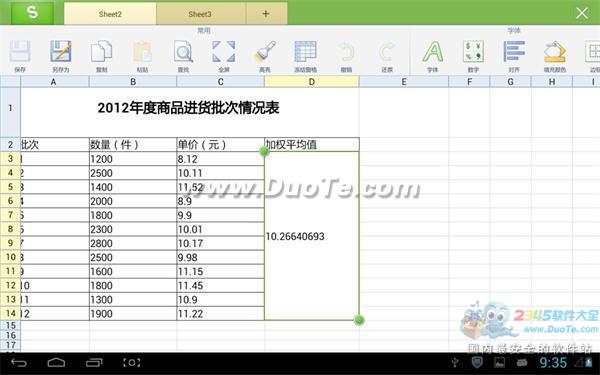The height and width of the screenshot is (375, 600).
Task: Select cell with quantity 2000
Action: tap(133, 201)
